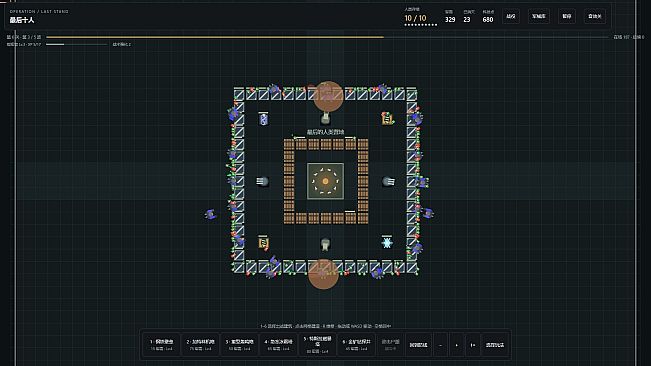Select the multi-barrel turret on the right side
The width and height of the screenshot is (651, 366).
click(388, 181)
